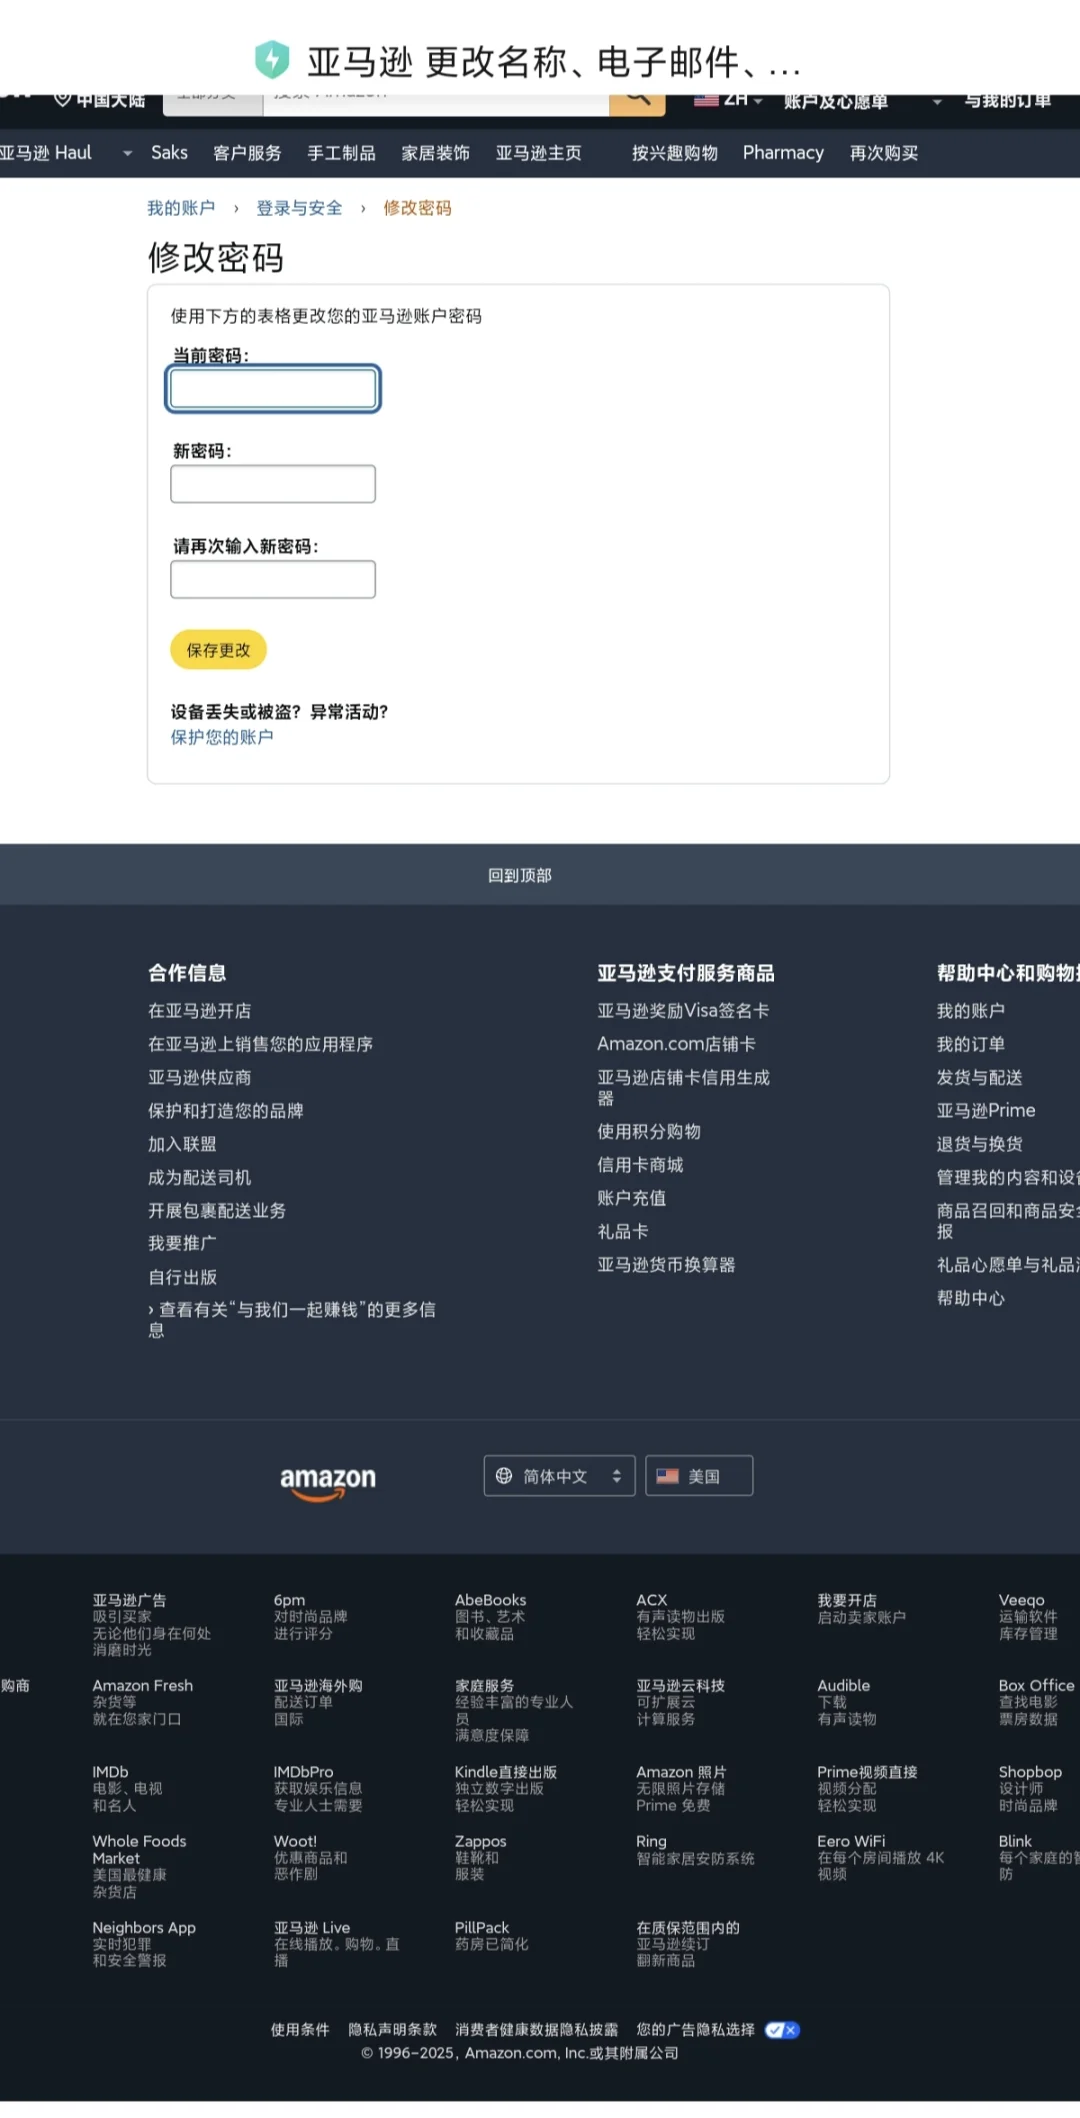Open 亚马逊Prime footer link
Viewport: 1080px width, 2118px height.
tap(986, 1110)
